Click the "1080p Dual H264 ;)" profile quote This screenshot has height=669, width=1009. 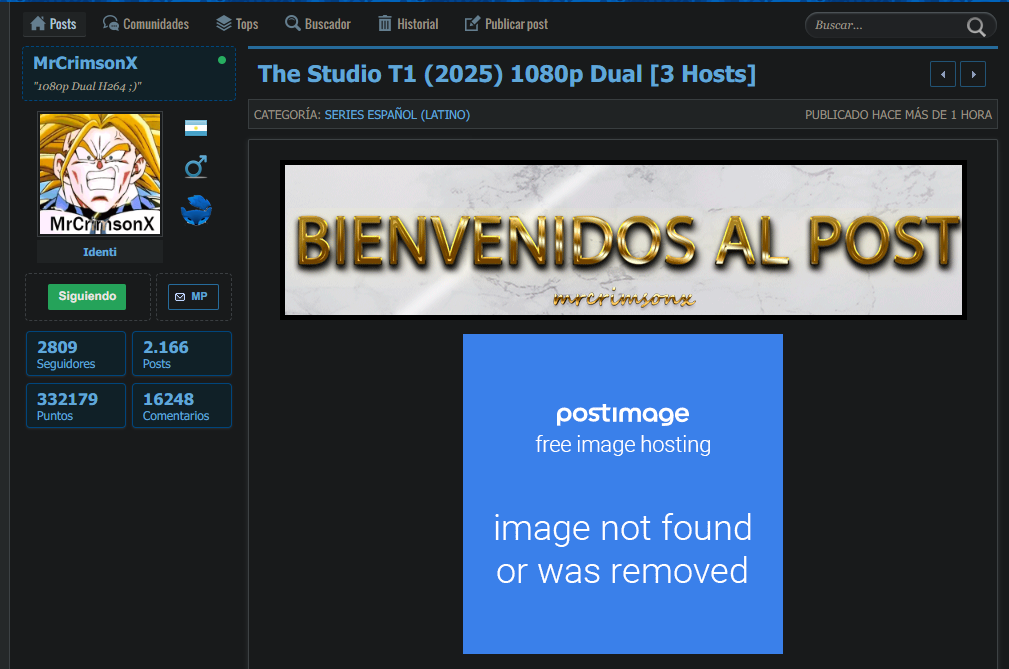[88, 86]
